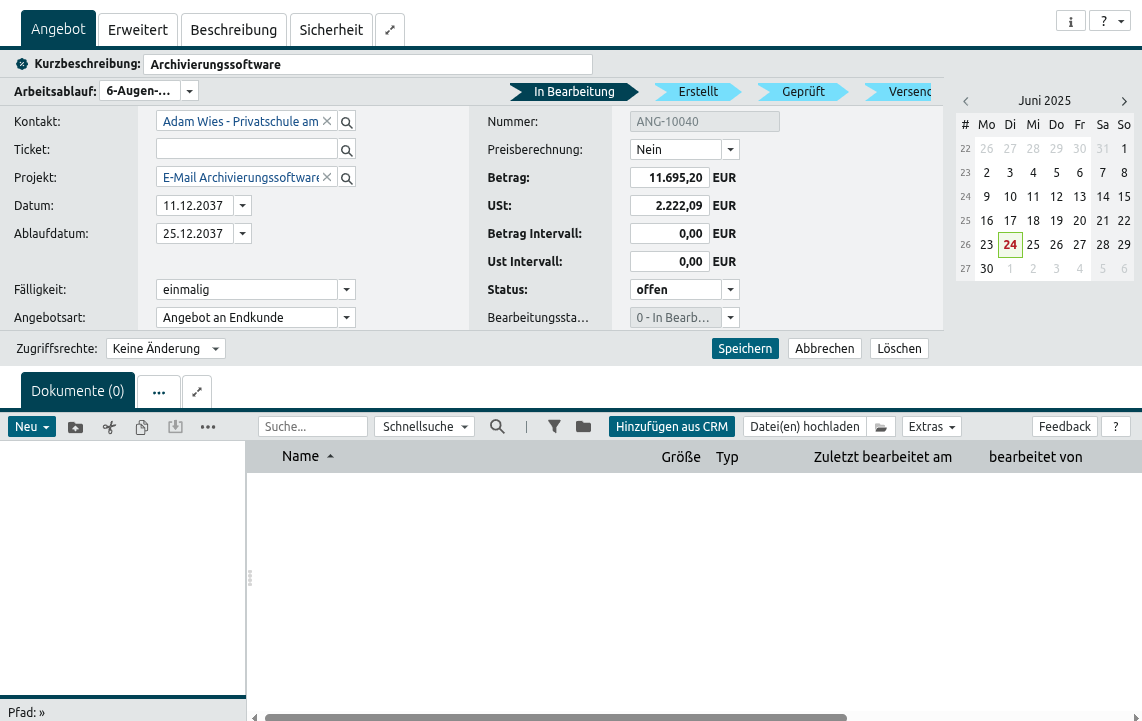1142x721 pixels.
Task: Open the Datum date picker dropdown
Action: 243,206
